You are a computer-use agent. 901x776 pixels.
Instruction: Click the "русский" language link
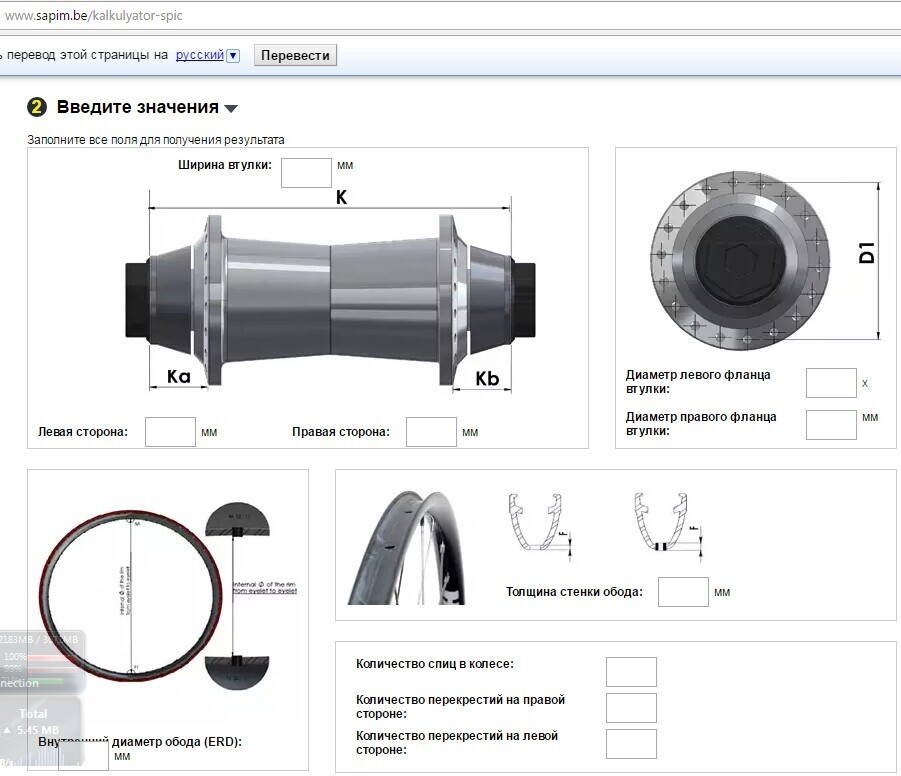click(200, 55)
